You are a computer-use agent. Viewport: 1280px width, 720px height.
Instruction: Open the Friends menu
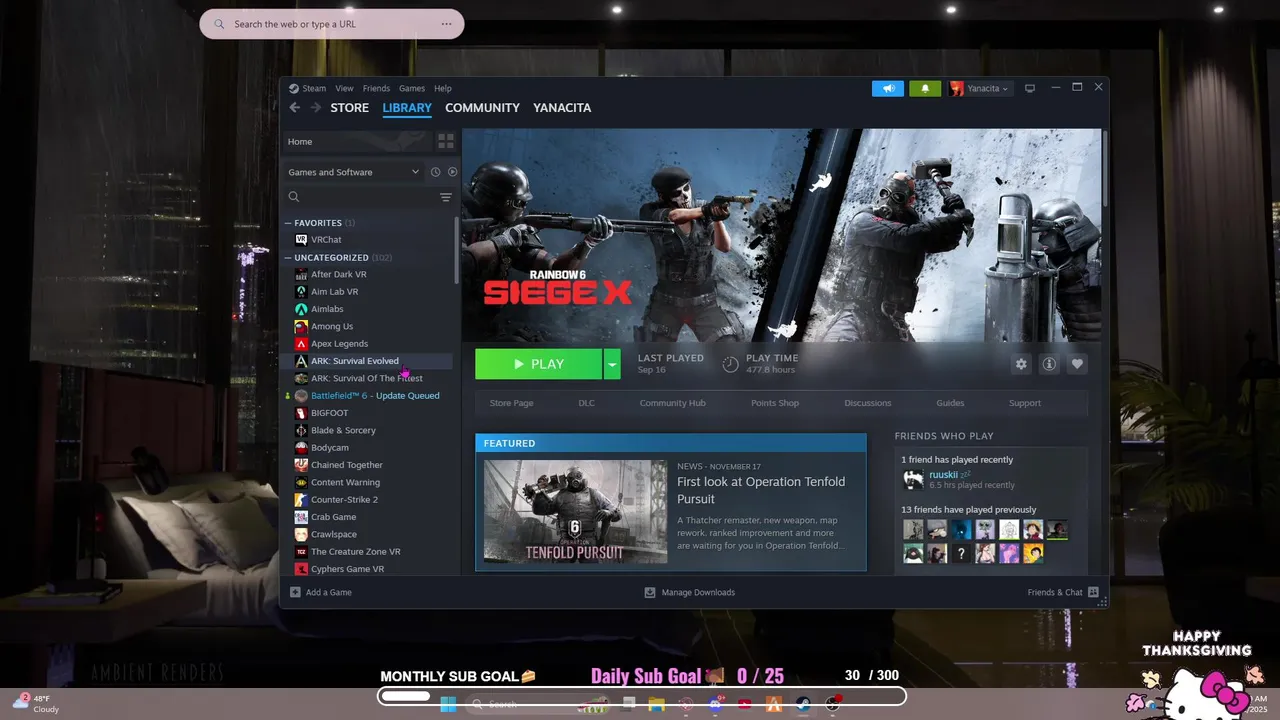pyautogui.click(x=376, y=88)
